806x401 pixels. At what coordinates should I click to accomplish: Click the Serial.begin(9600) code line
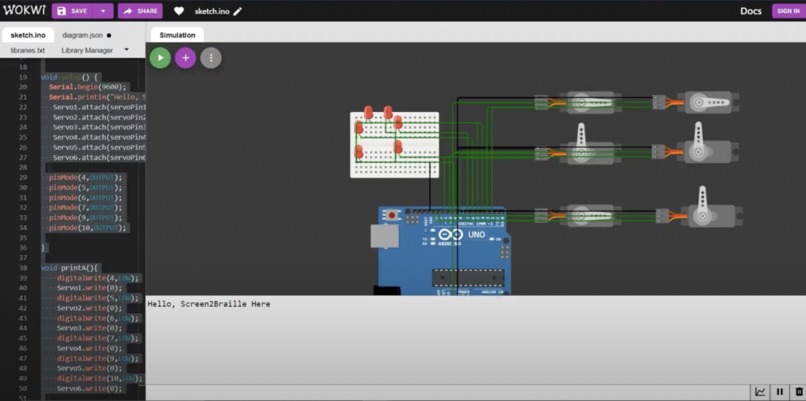[87, 87]
